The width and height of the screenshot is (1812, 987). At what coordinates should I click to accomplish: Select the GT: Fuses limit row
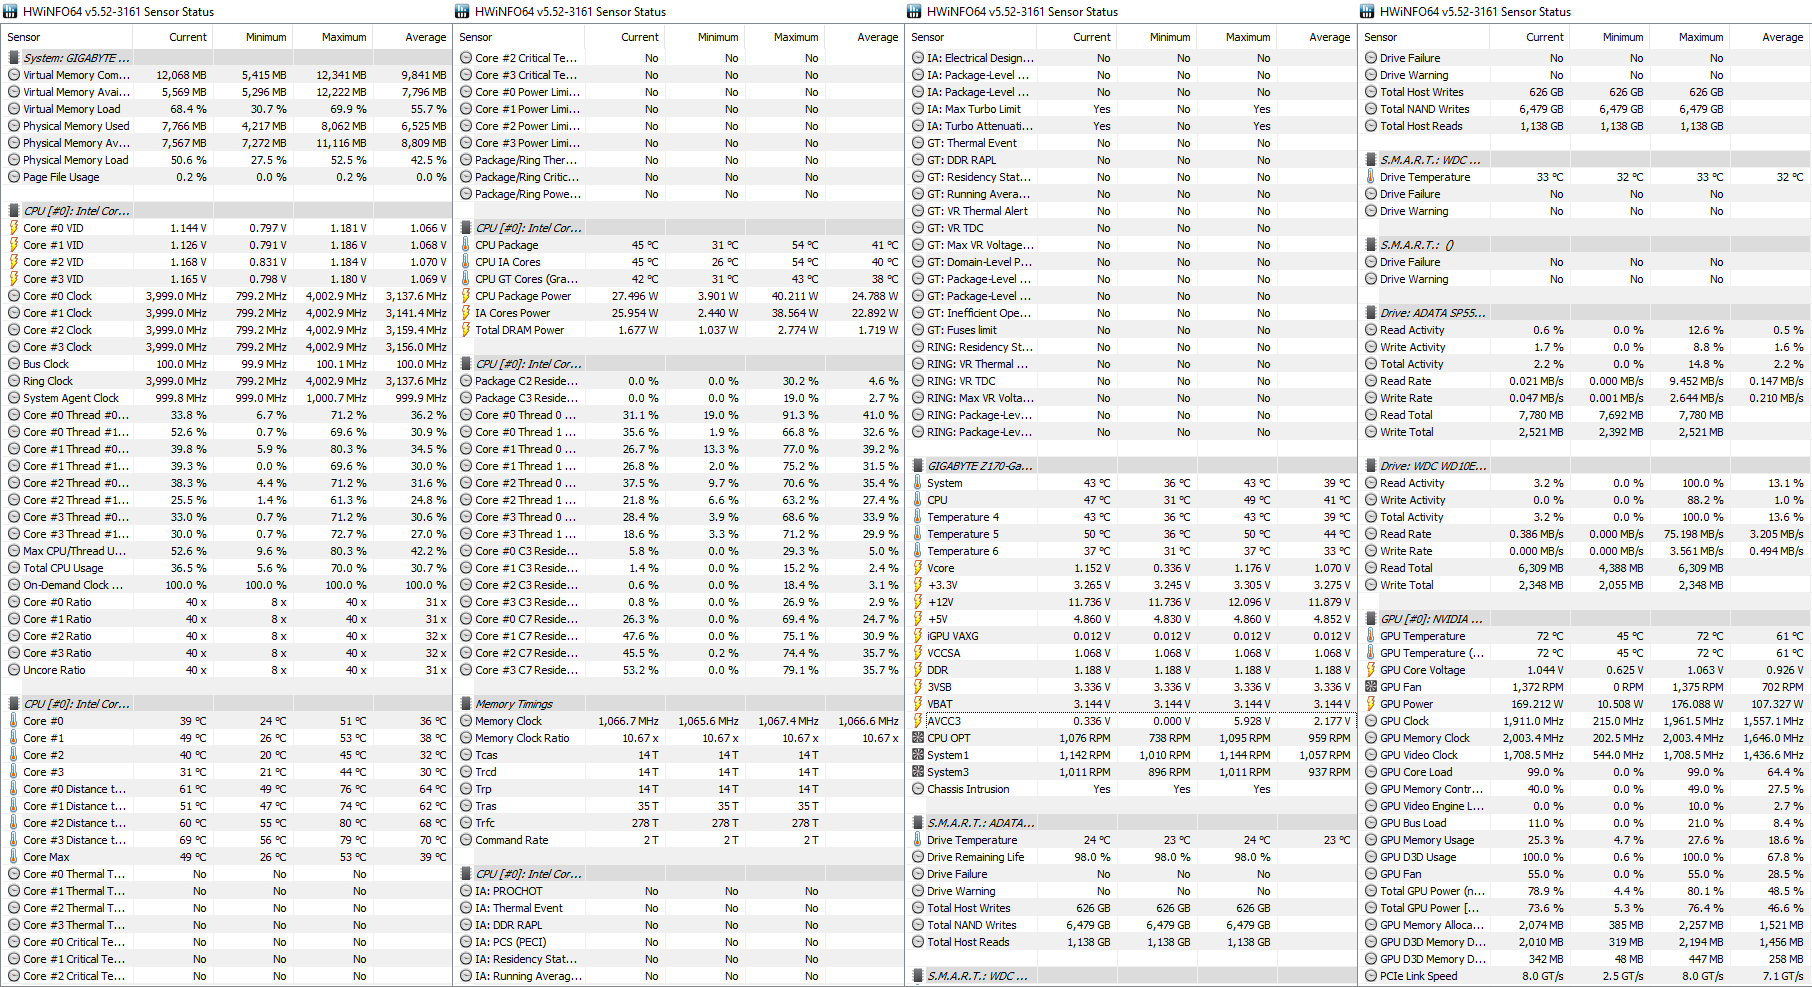click(x=1131, y=330)
